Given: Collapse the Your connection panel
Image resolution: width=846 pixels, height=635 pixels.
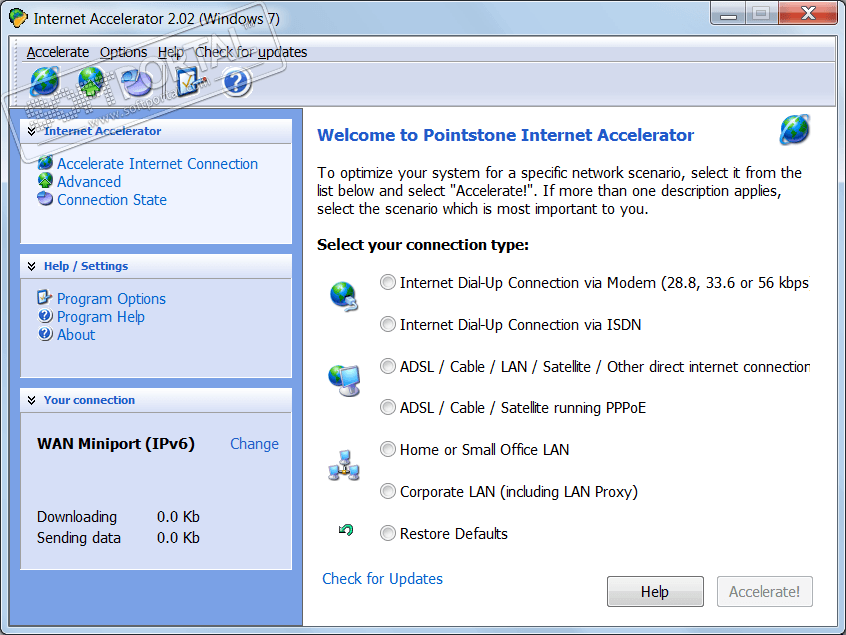Looking at the screenshot, I should tap(32, 400).
